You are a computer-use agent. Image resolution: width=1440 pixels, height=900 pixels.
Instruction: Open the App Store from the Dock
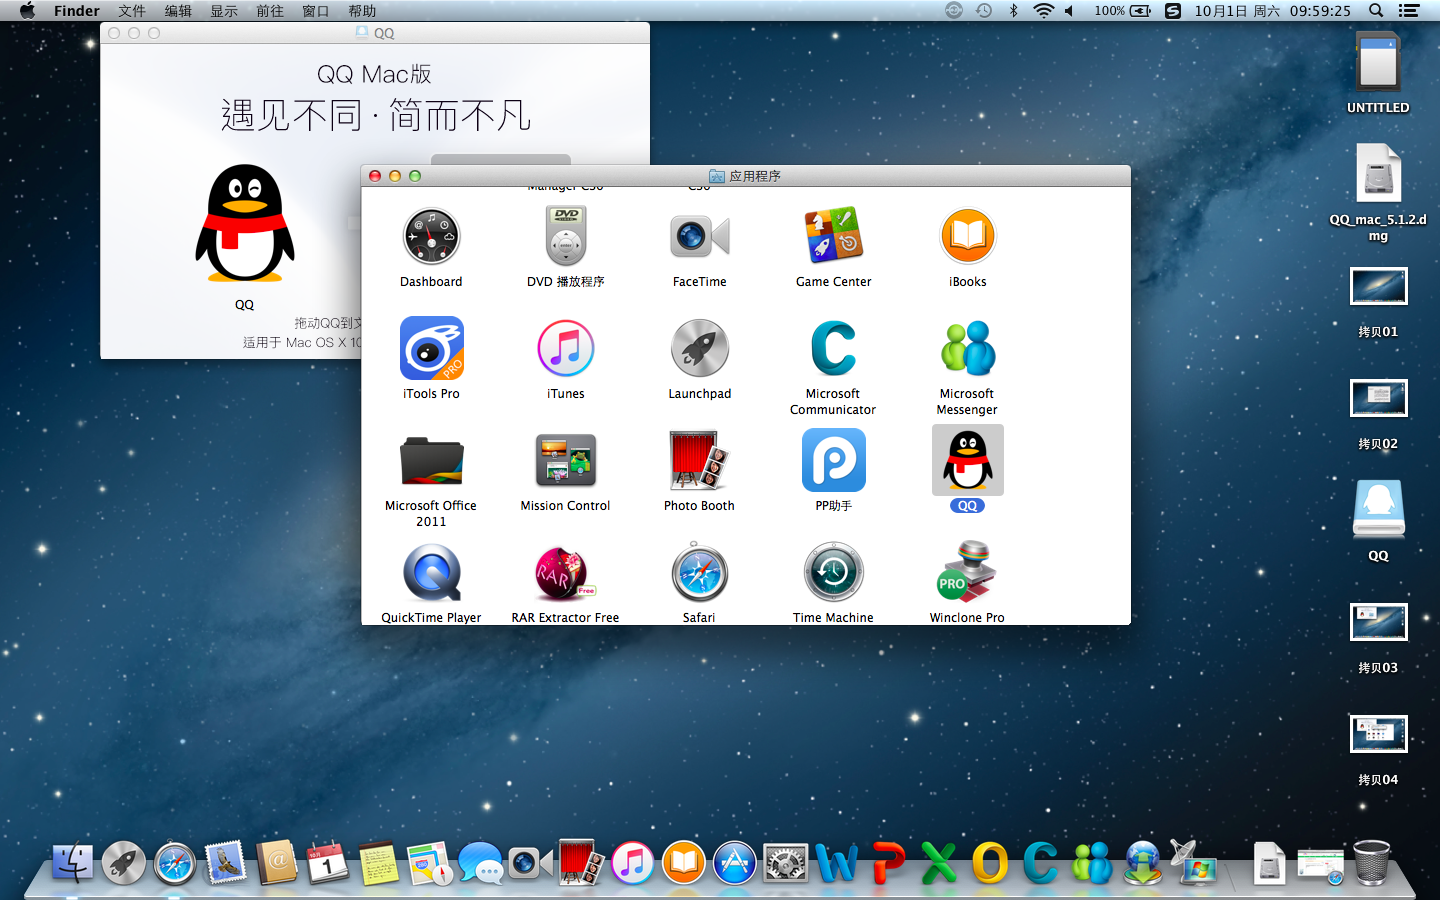(734, 863)
